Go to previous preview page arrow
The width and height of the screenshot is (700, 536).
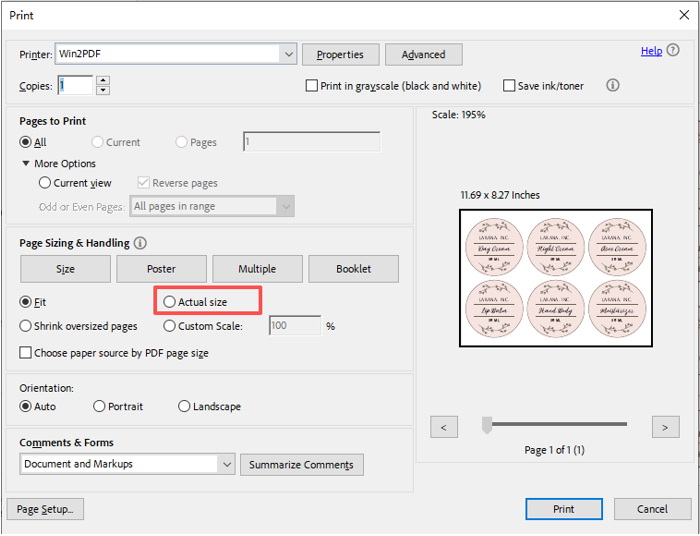(444, 428)
